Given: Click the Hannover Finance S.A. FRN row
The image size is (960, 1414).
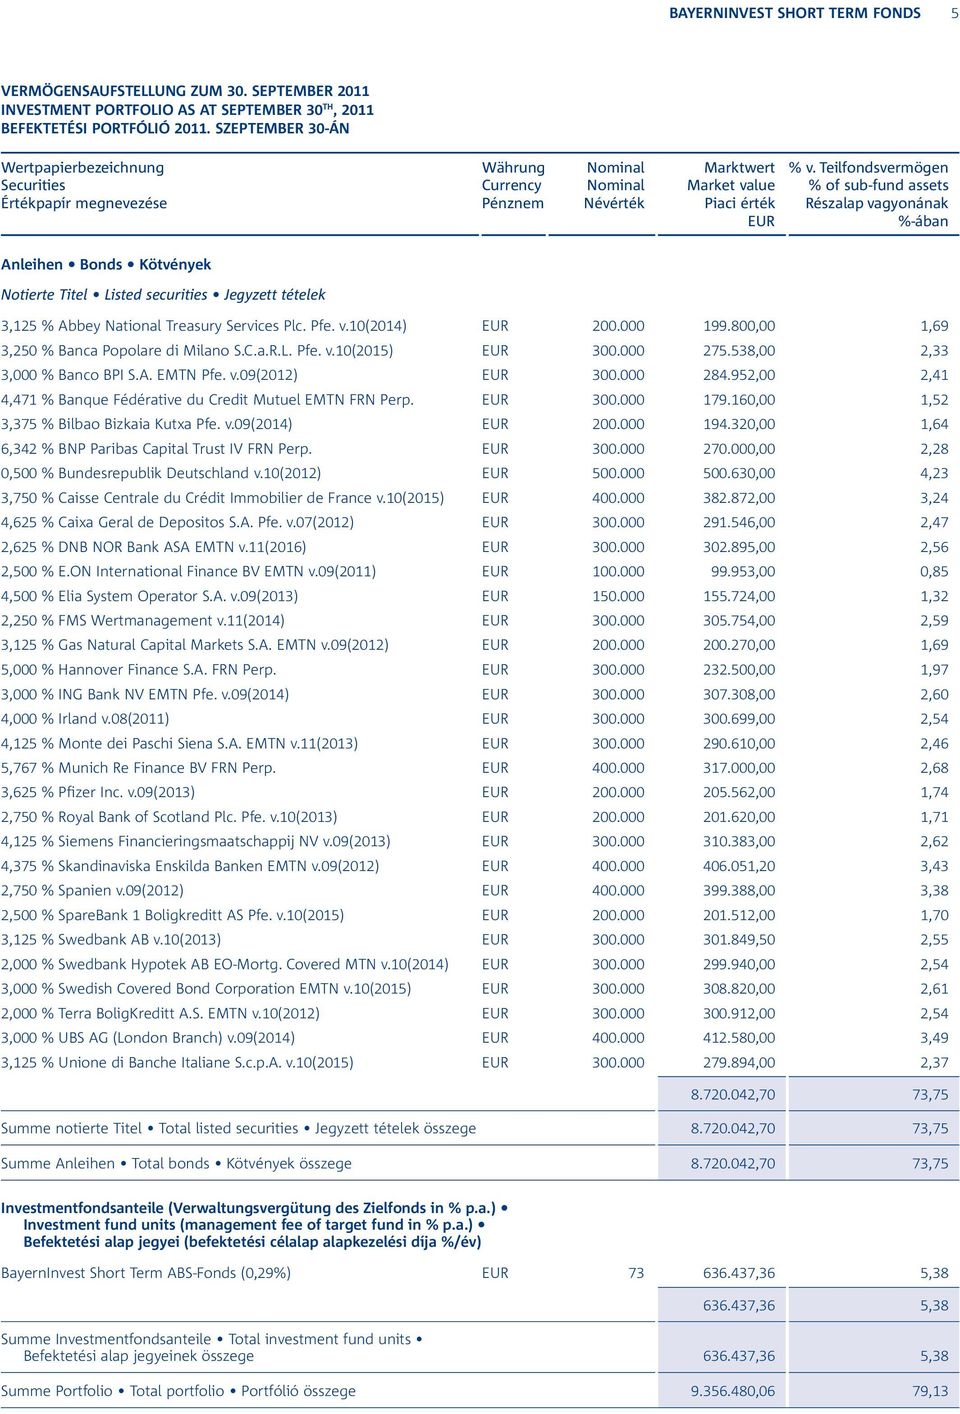Looking at the screenshot, I should (475, 669).
